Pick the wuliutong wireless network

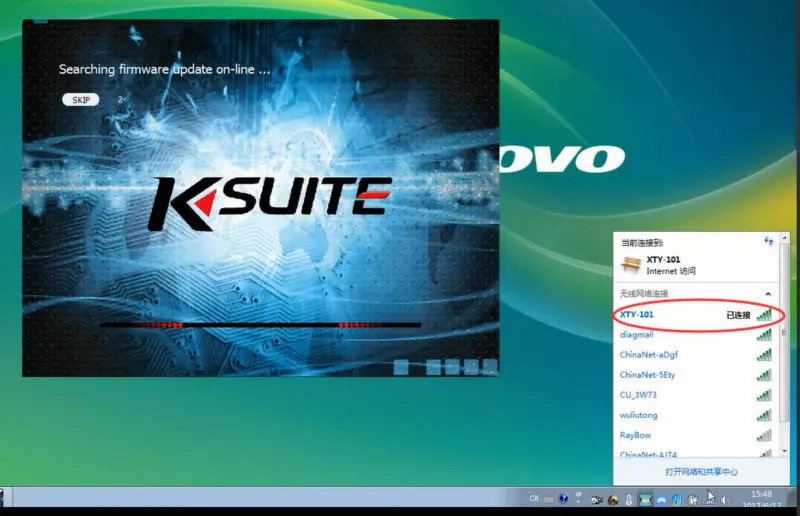point(696,415)
